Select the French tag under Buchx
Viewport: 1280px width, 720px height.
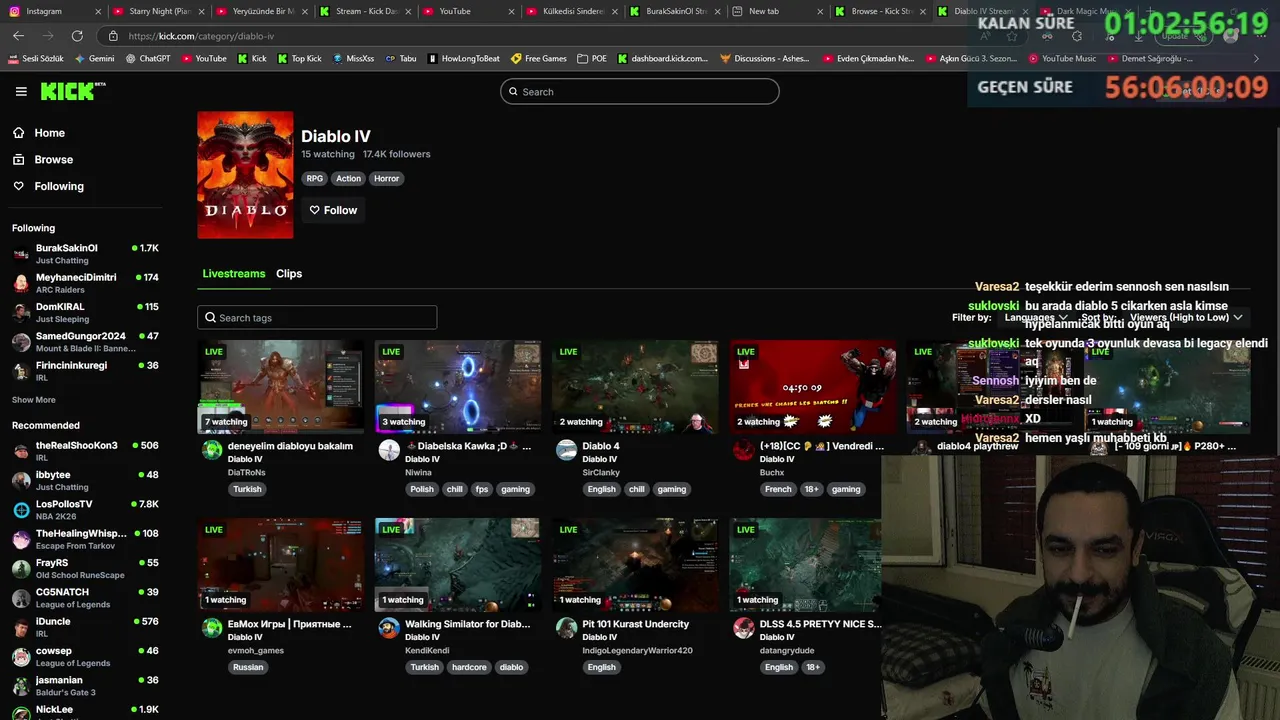point(778,490)
